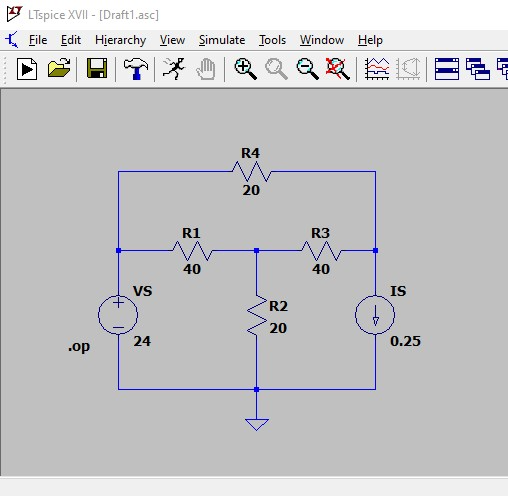Screen dimensions: 508x496
Task: Click the New Schematic toolbar icon
Action: tap(27, 69)
